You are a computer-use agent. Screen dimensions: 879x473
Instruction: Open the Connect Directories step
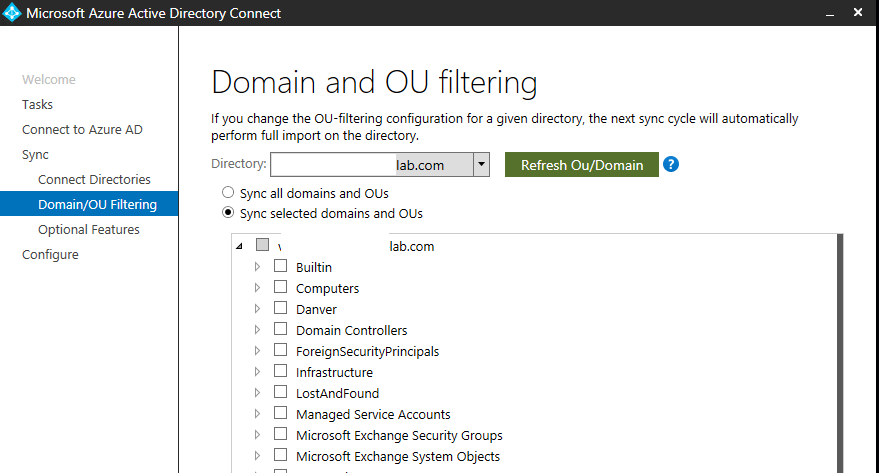point(94,179)
